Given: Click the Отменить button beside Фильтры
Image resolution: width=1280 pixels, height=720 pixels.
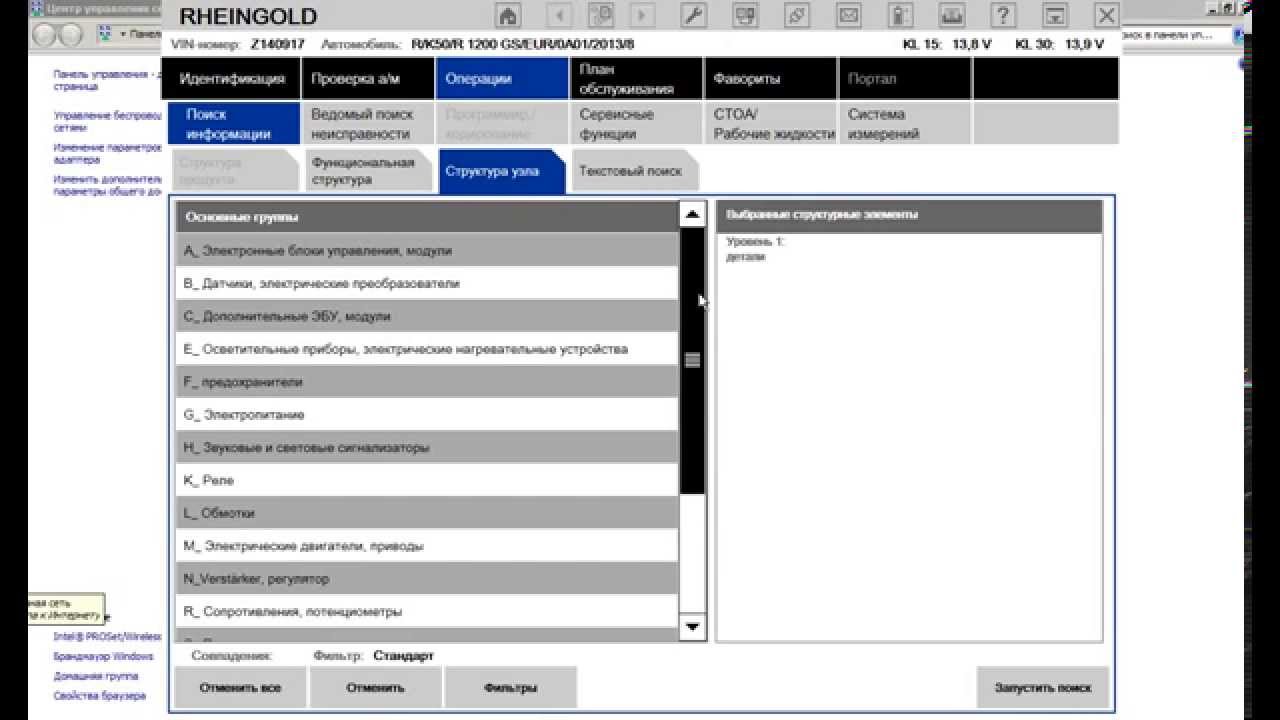Looking at the screenshot, I should [375, 687].
